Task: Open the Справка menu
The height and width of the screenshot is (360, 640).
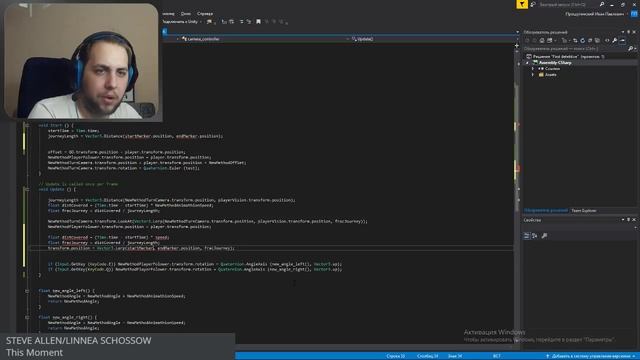Action: pyautogui.click(x=205, y=13)
